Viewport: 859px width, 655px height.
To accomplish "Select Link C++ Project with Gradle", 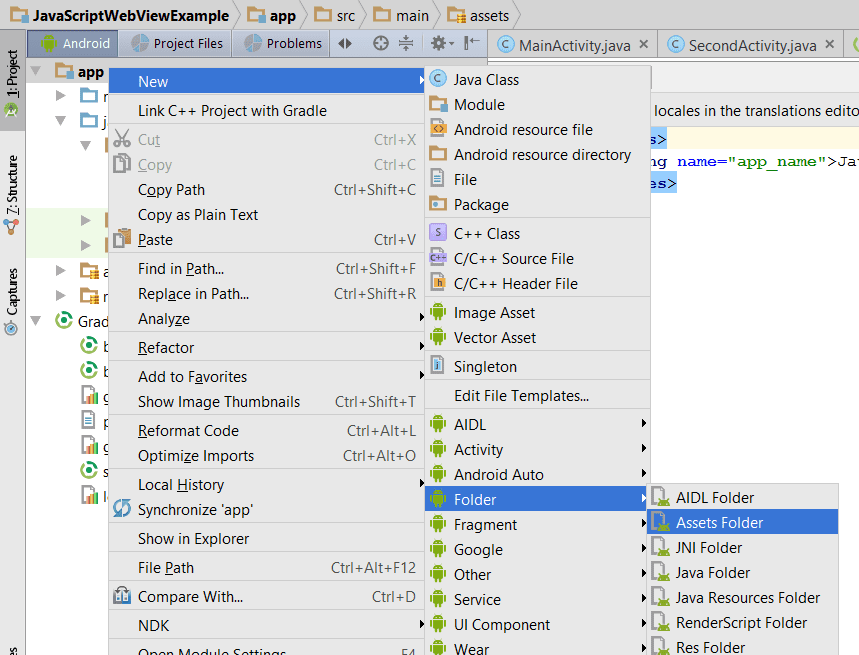I will point(267,111).
